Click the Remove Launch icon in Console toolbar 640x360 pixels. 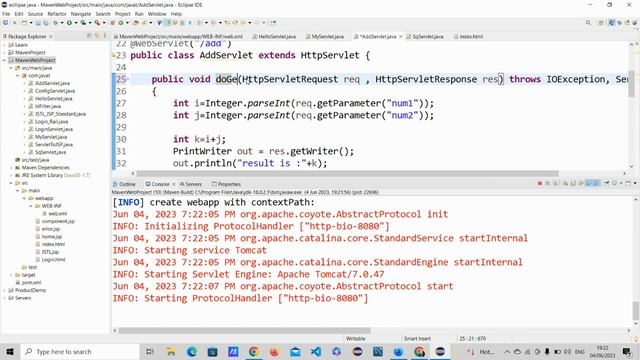coord(547,184)
